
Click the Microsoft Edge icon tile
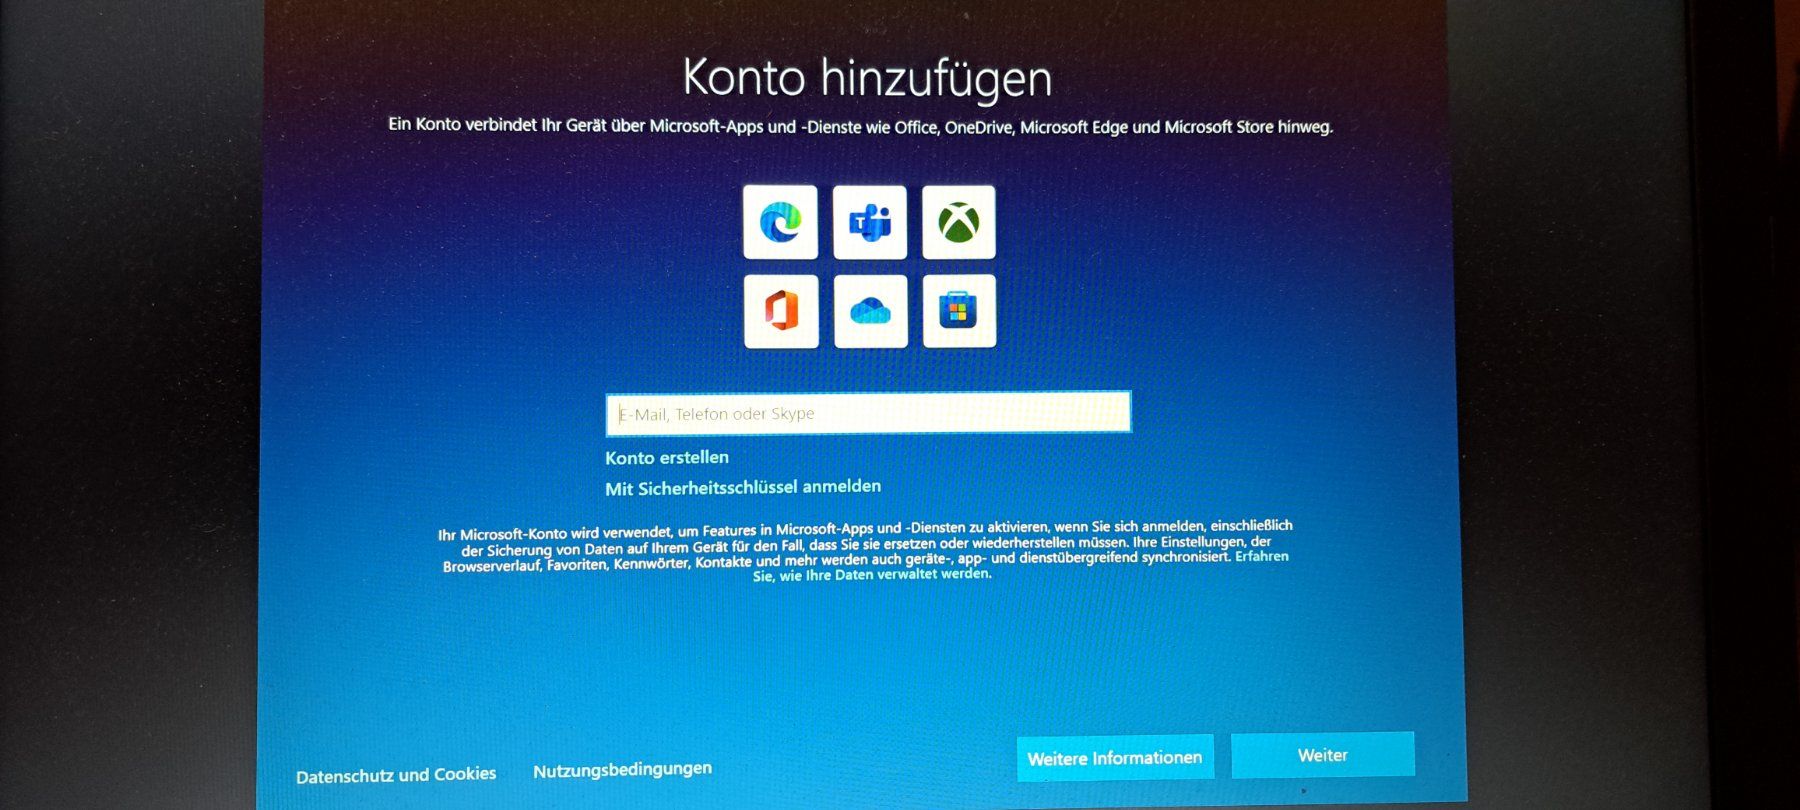pyautogui.click(x=780, y=222)
